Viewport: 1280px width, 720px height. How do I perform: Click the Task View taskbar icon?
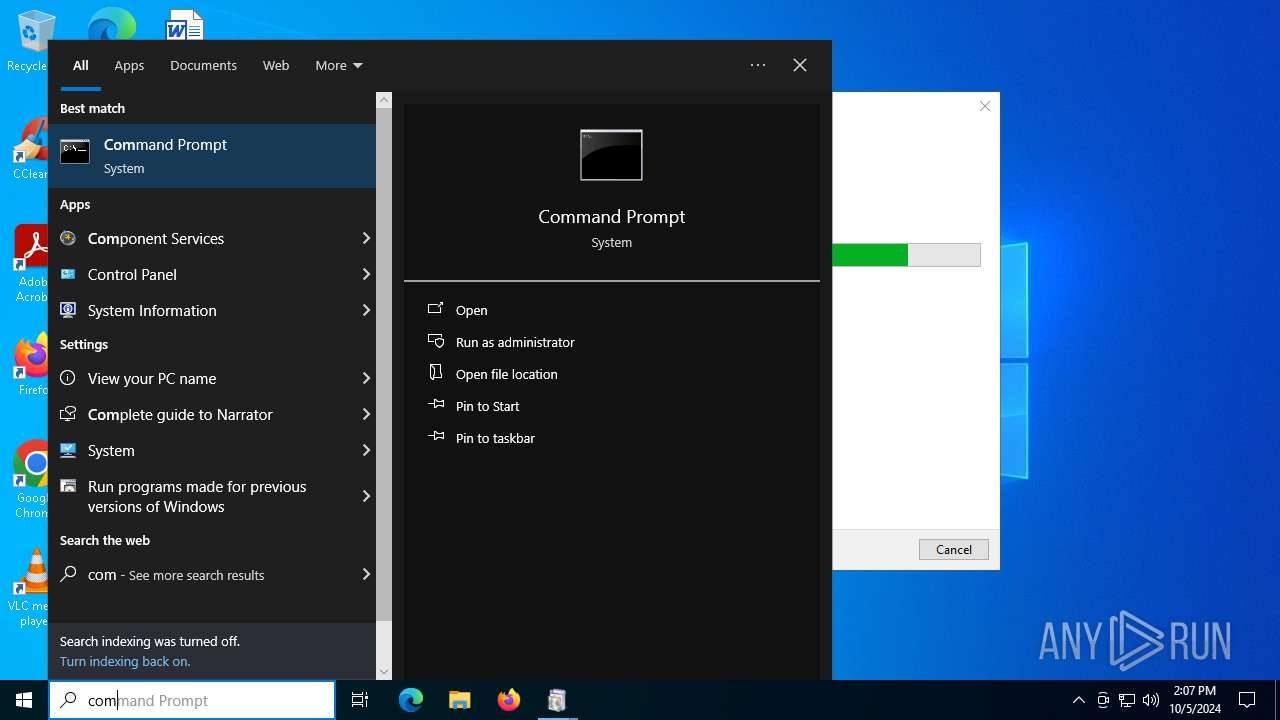360,700
